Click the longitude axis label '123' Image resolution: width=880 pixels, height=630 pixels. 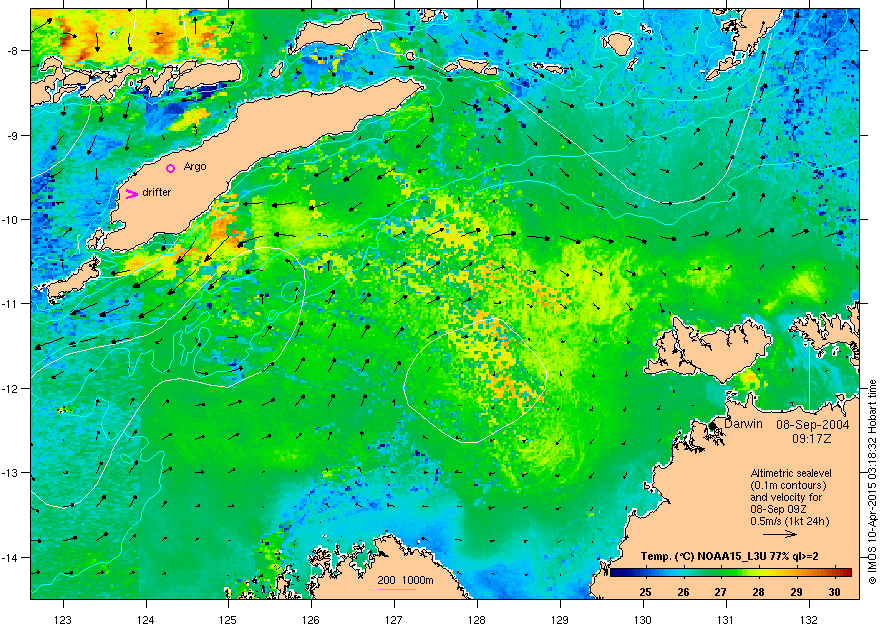(x=63, y=620)
